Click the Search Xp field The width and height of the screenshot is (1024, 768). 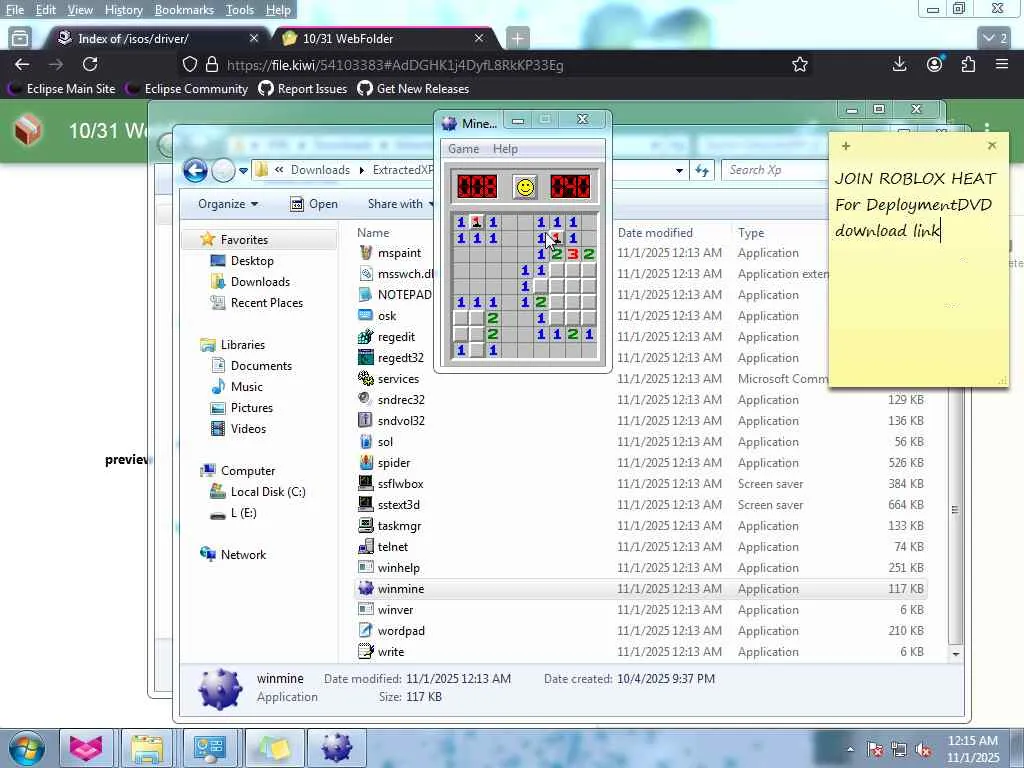pos(777,170)
